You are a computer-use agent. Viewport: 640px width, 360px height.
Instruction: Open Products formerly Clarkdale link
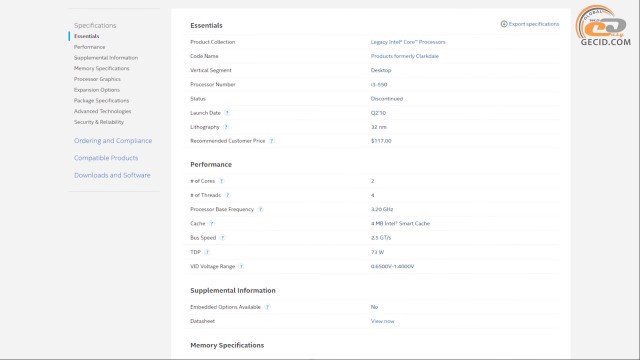(404, 56)
